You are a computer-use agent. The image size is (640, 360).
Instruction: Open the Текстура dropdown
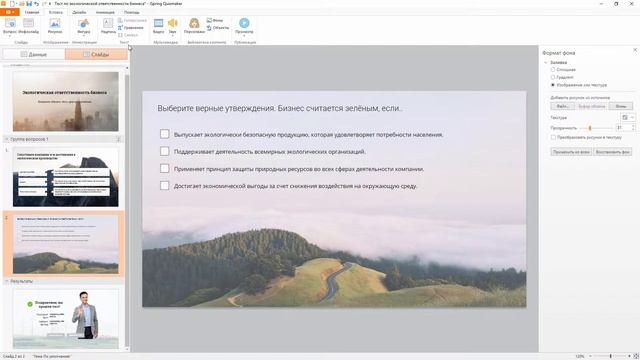[628, 118]
